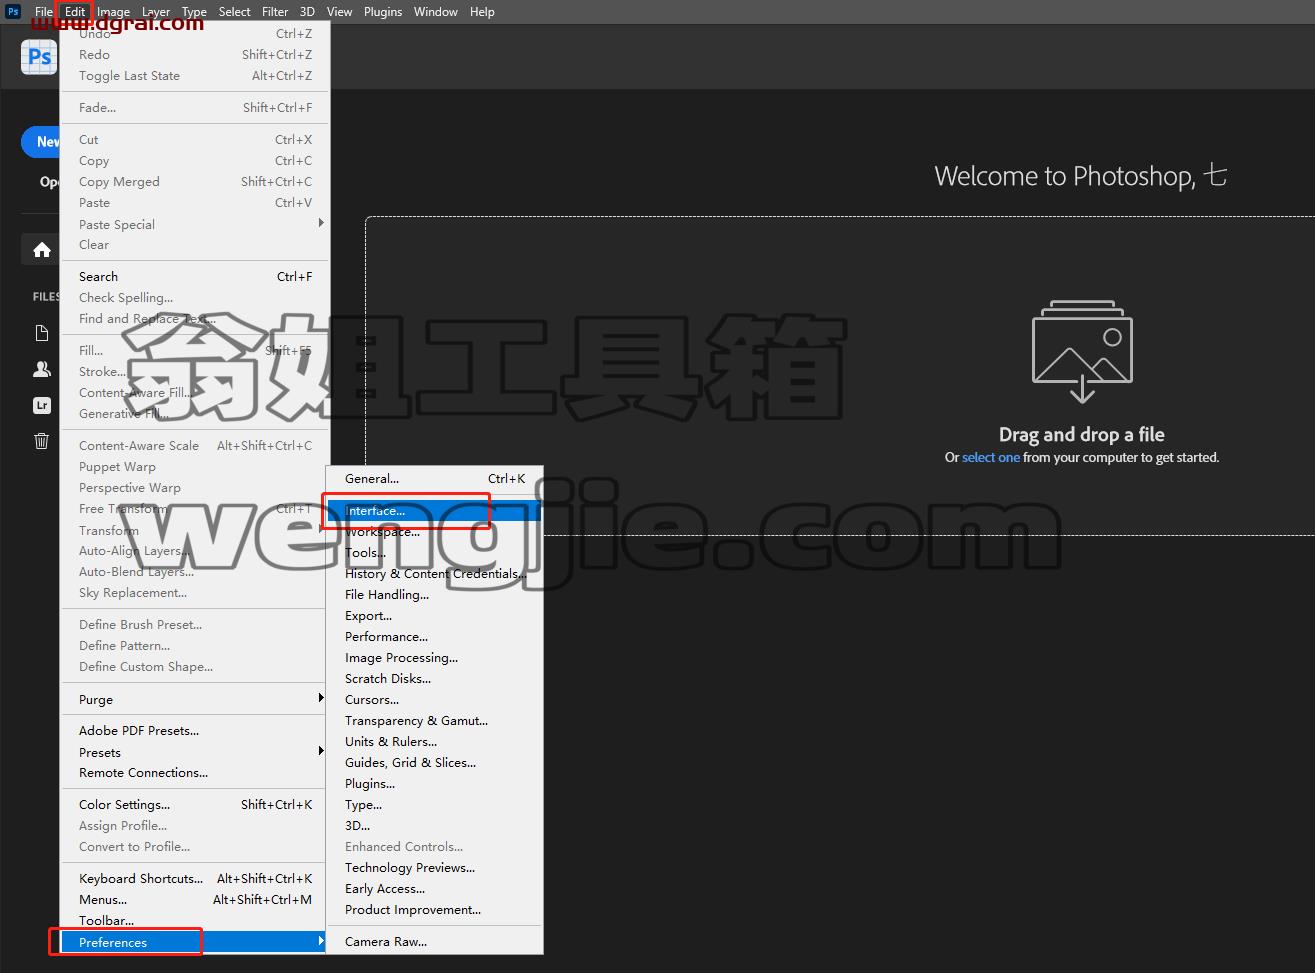
Task: Click the drag-and-drop image placeholder icon
Action: (x=1082, y=351)
